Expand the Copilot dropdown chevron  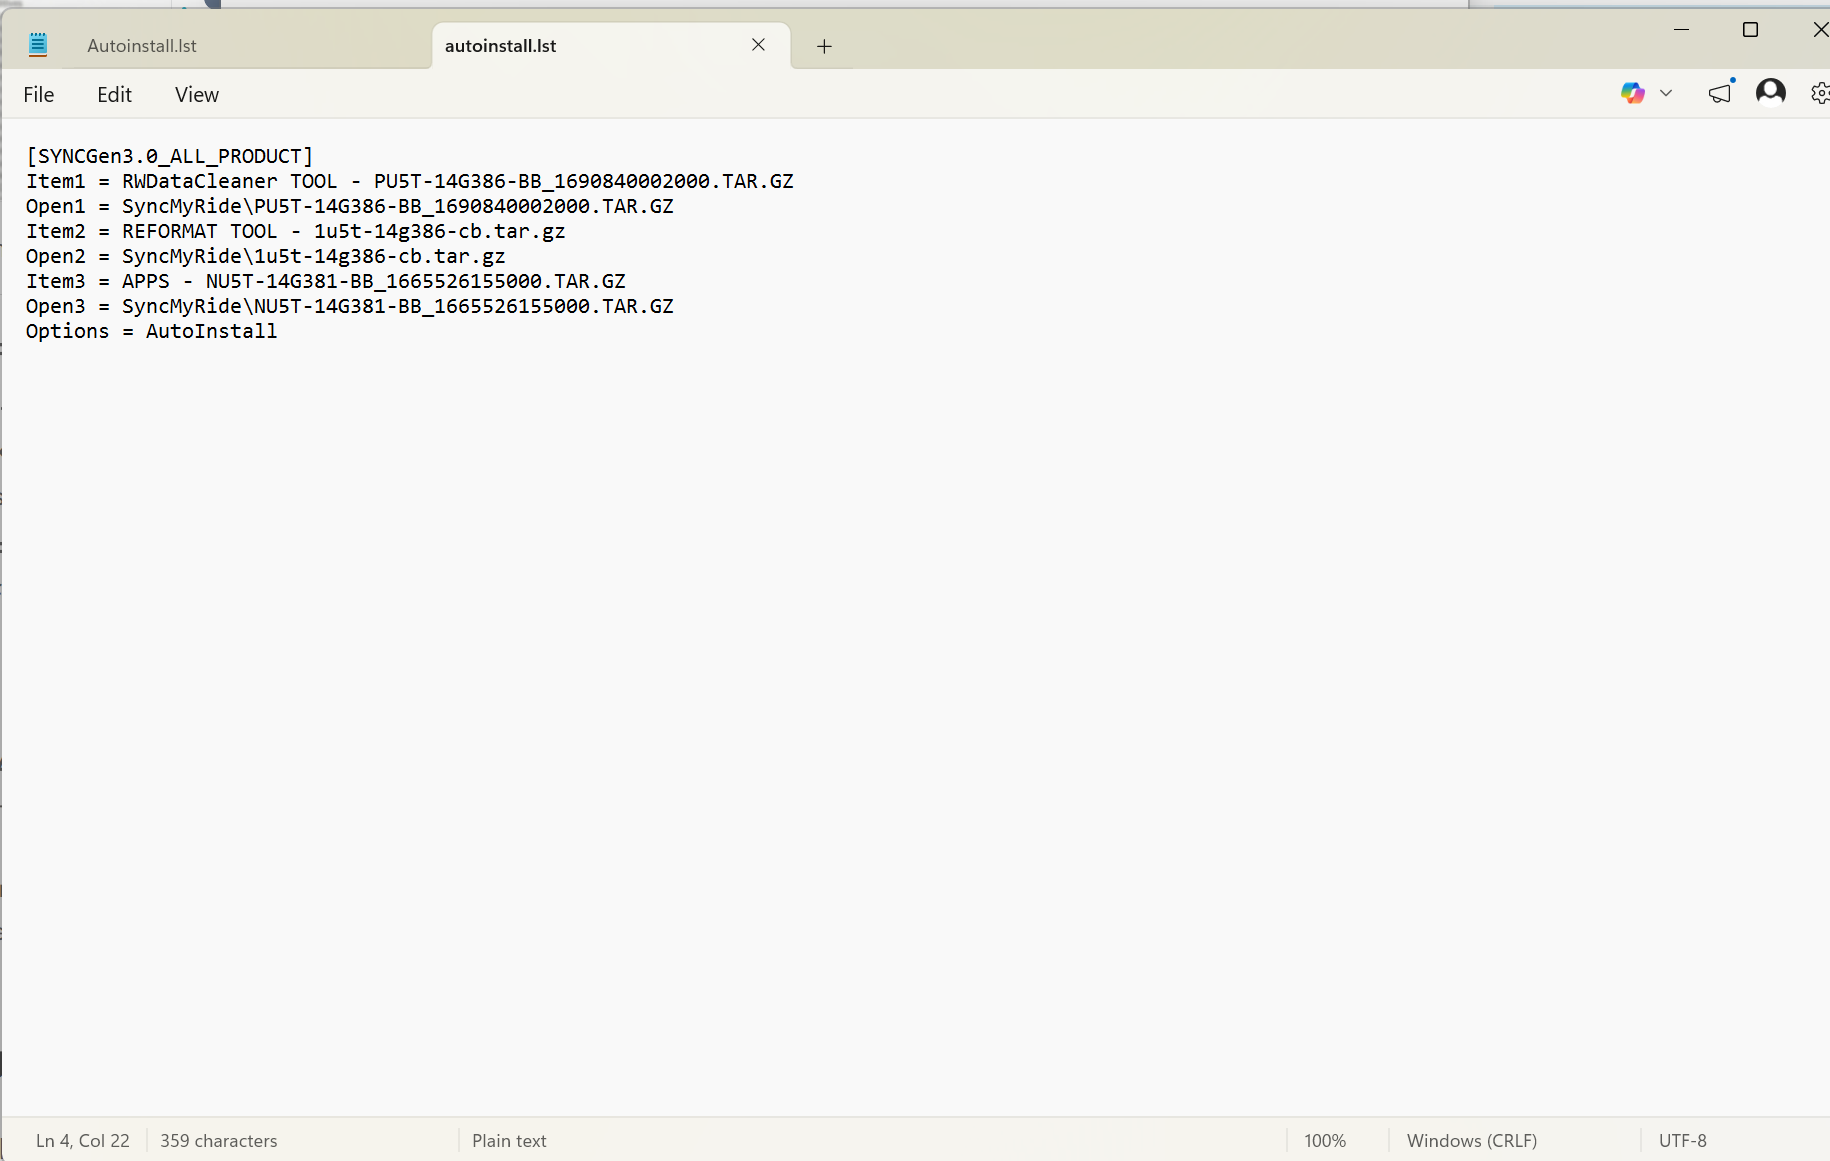1666,93
